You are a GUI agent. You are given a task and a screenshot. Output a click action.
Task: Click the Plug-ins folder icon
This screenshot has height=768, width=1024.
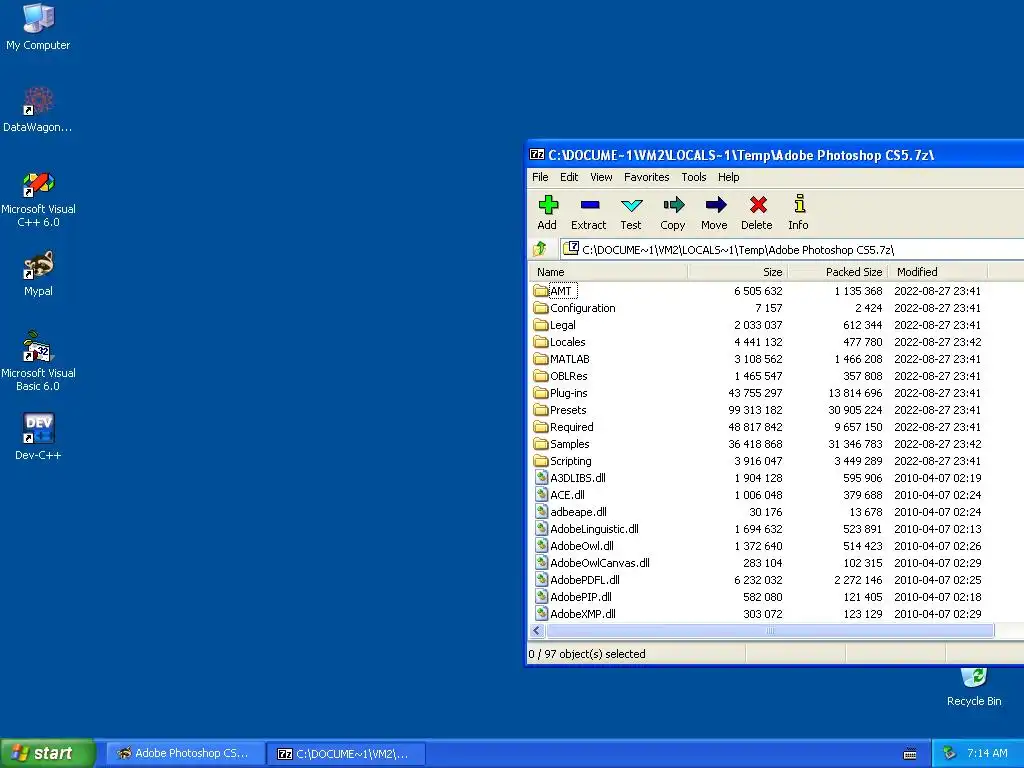coord(540,392)
